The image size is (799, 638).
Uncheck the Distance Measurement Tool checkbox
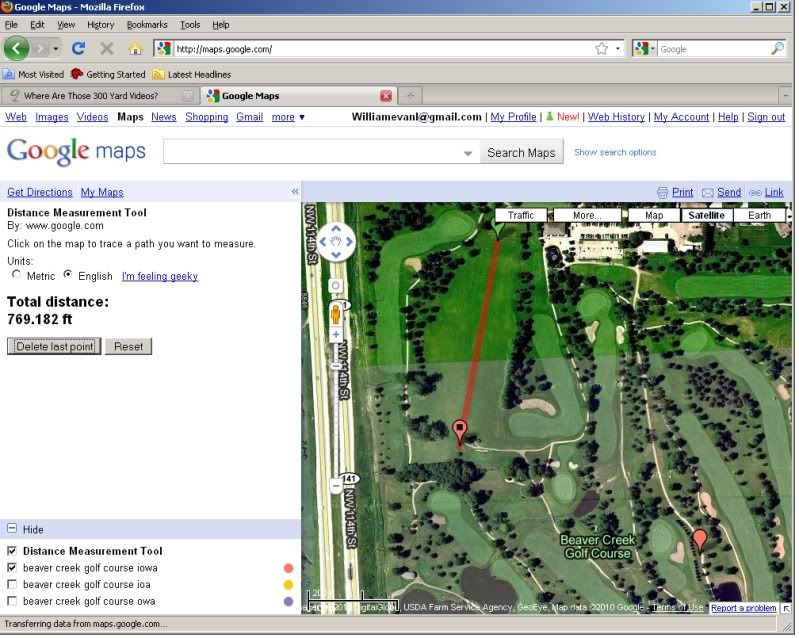12,551
